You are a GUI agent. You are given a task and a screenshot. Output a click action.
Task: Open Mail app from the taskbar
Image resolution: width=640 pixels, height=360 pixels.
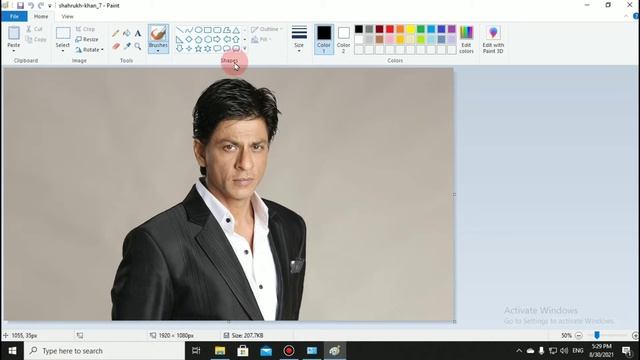pos(266,351)
